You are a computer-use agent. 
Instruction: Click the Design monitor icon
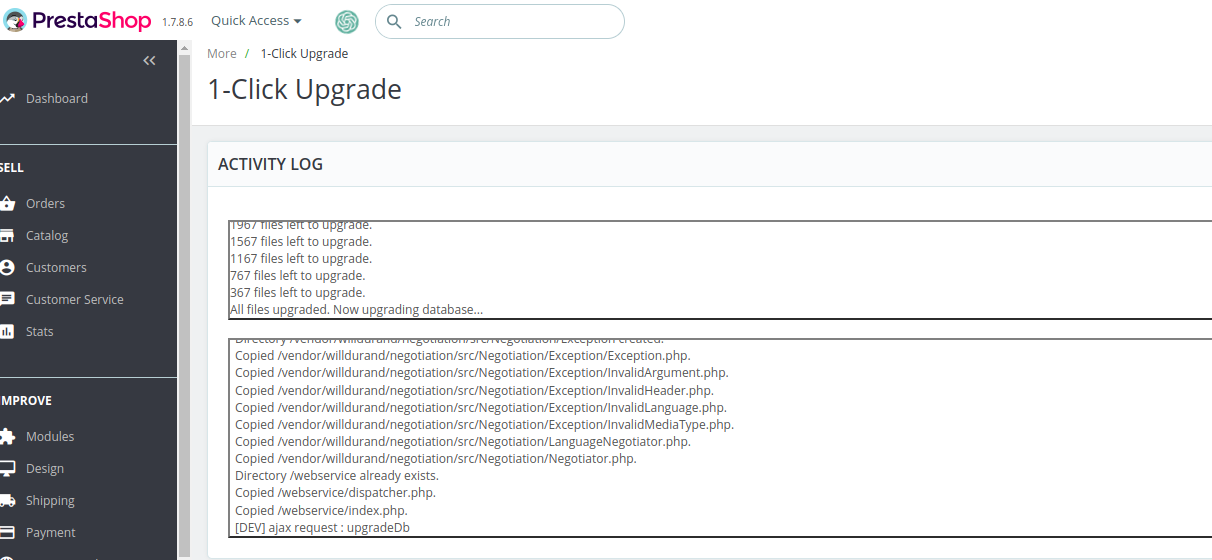7,468
